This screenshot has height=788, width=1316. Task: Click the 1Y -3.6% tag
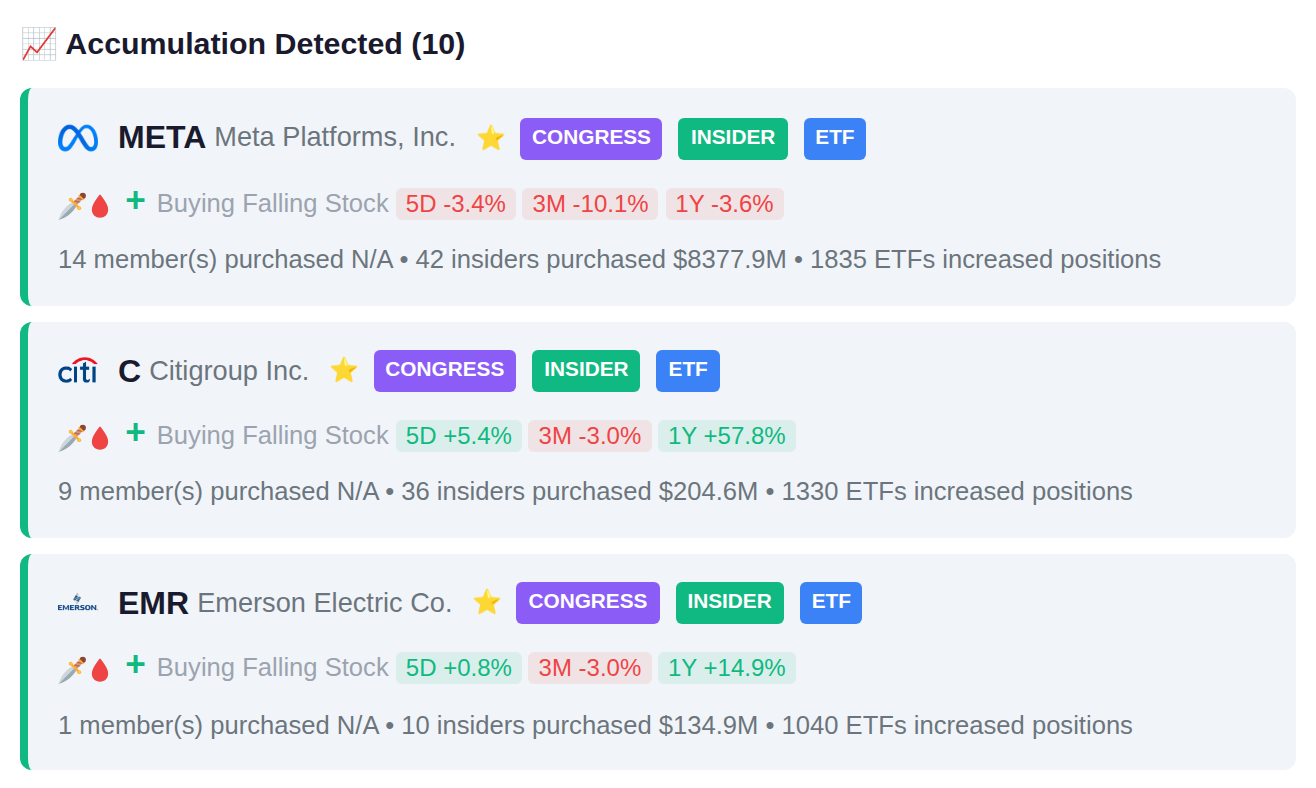(724, 204)
